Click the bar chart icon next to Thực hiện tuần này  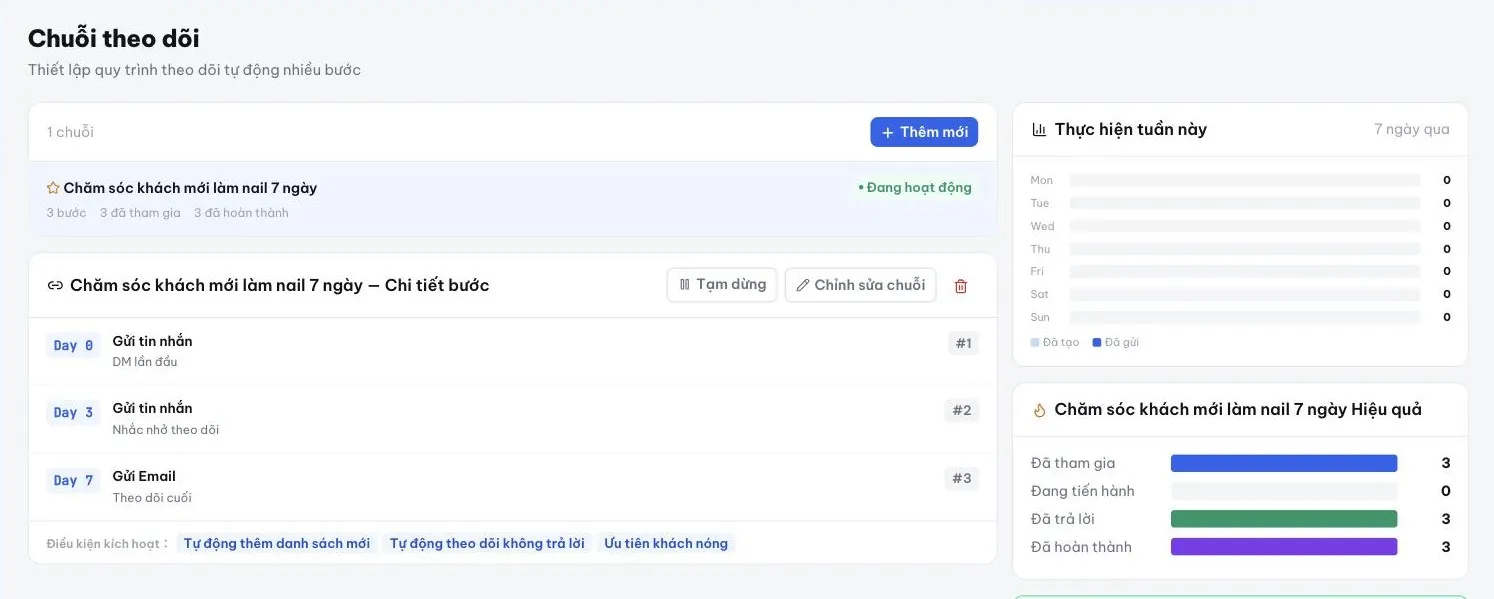click(1039, 130)
